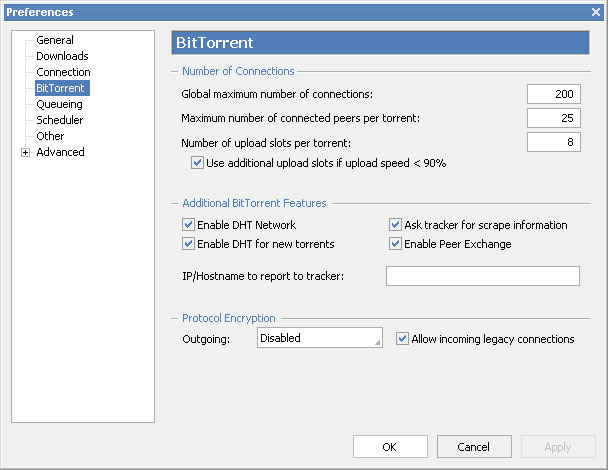This screenshot has height=470, width=608.
Task: Click the Number of Connections heading
Action: click(238, 71)
